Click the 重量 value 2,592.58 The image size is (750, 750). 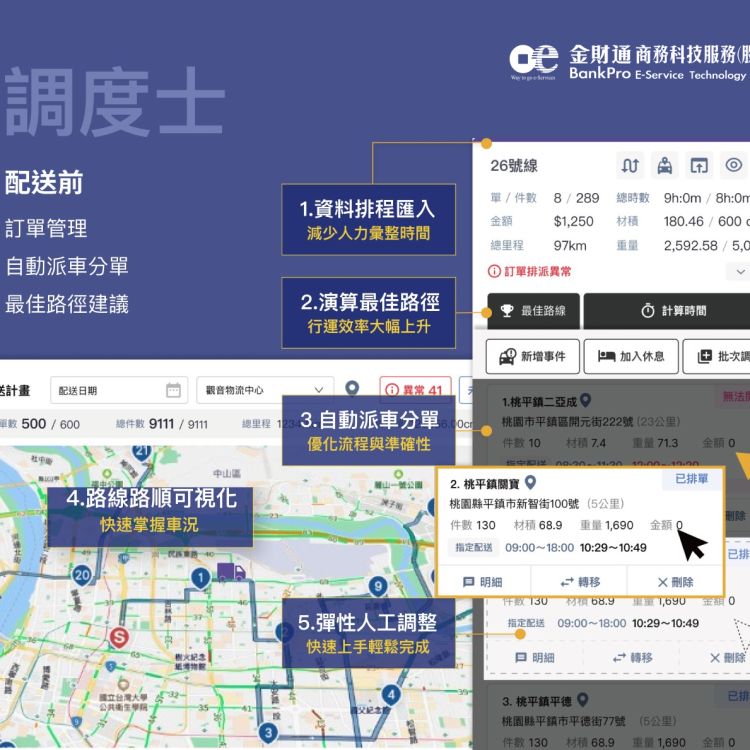click(x=691, y=246)
